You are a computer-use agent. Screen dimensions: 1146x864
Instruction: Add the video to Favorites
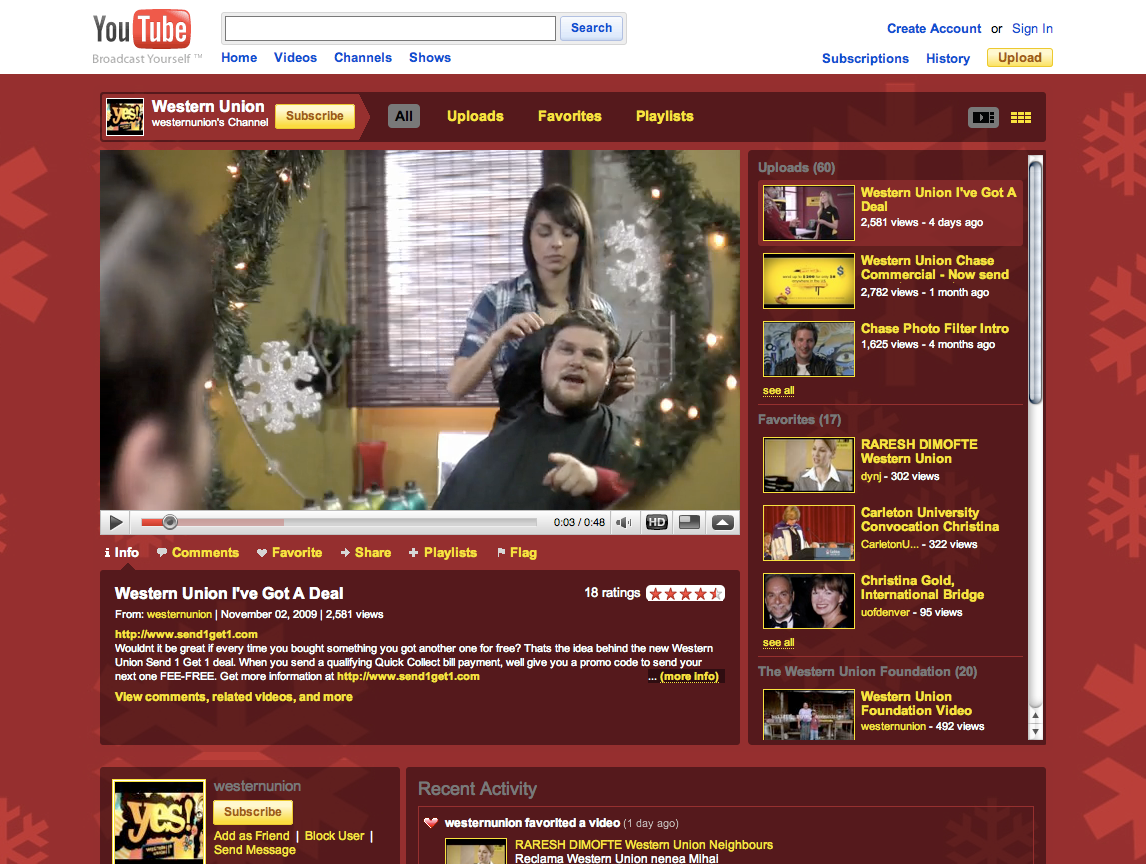click(289, 553)
